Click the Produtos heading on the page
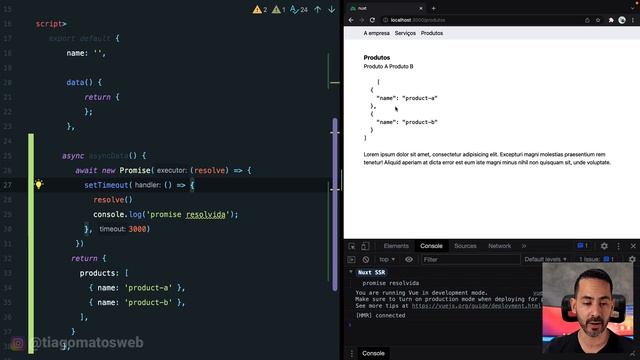The width and height of the screenshot is (640, 360). [377, 58]
